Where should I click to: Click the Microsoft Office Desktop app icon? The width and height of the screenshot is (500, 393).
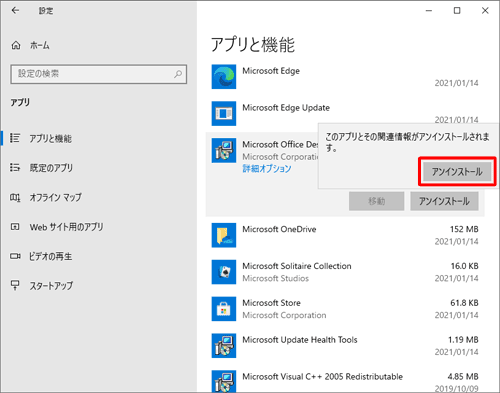[224, 150]
